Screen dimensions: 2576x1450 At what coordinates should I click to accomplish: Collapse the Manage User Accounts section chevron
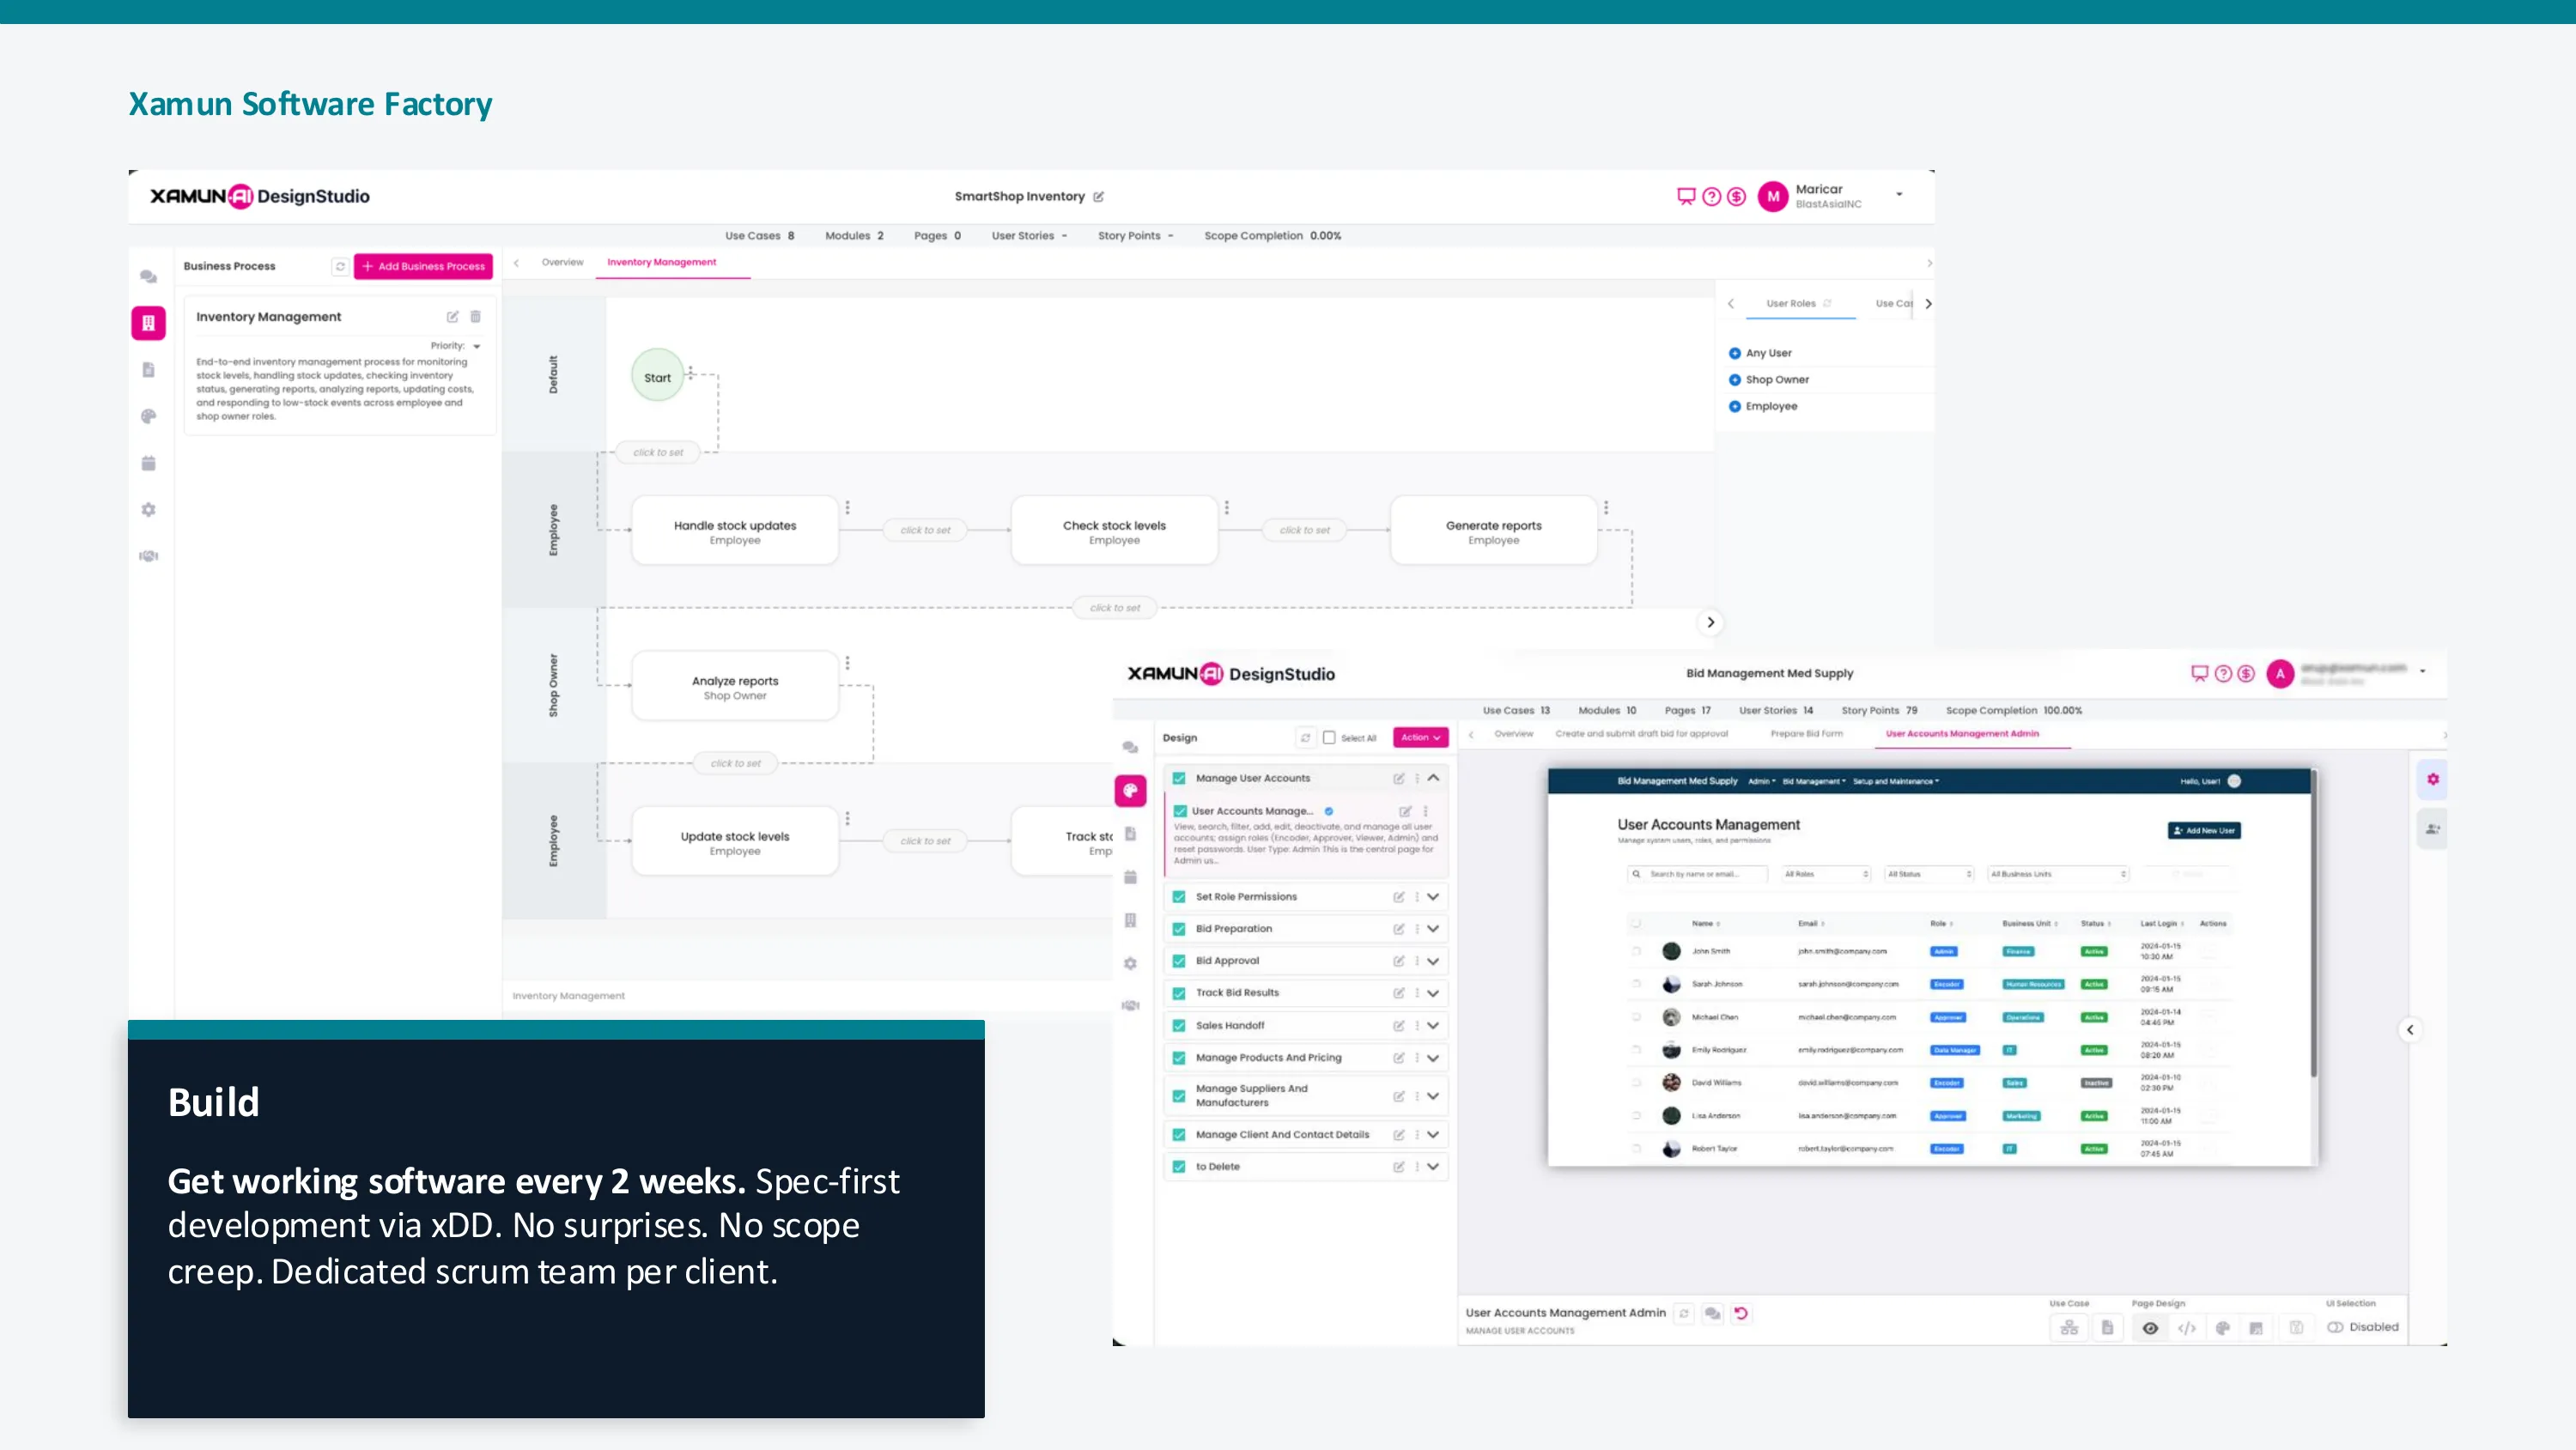[x=1433, y=778]
